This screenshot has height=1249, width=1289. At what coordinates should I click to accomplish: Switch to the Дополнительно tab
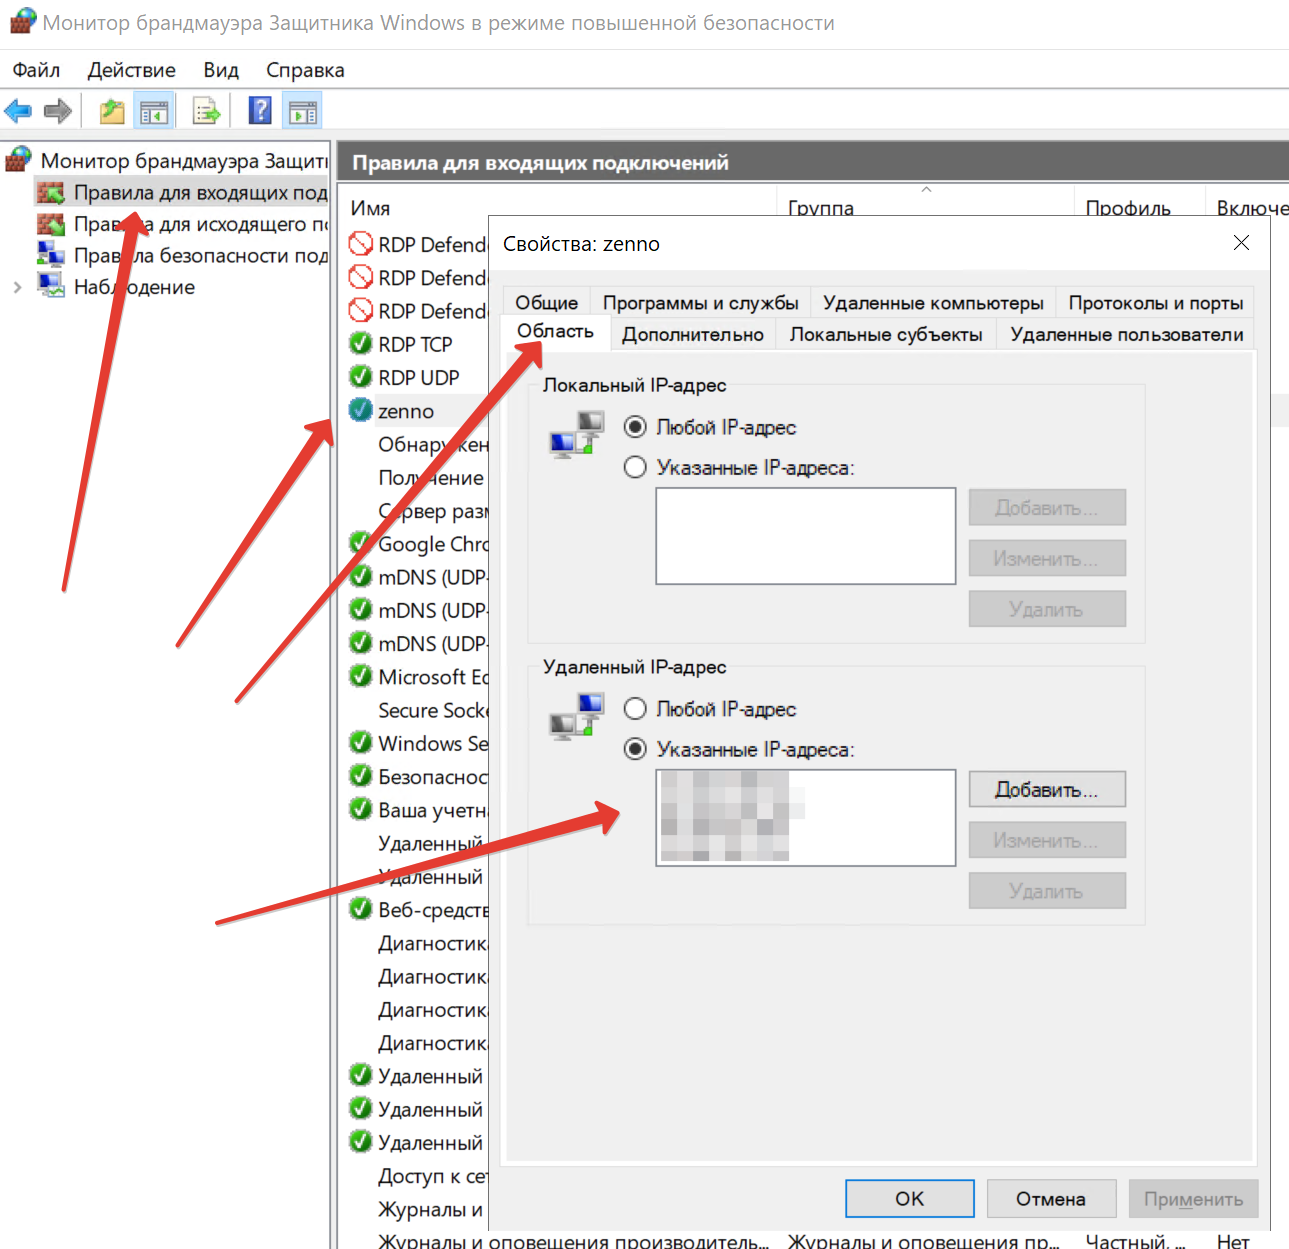click(693, 334)
